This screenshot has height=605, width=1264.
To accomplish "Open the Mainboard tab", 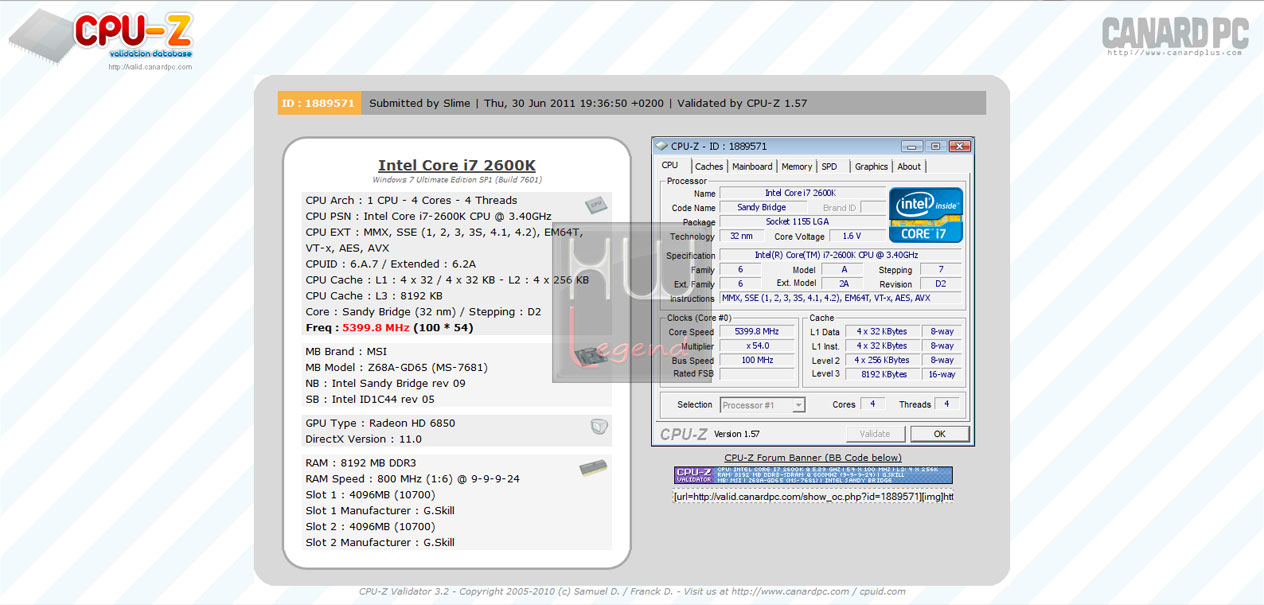I will pos(752,167).
